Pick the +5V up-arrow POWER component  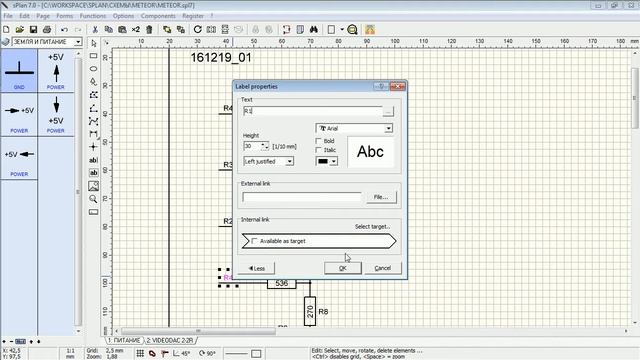(x=56, y=71)
